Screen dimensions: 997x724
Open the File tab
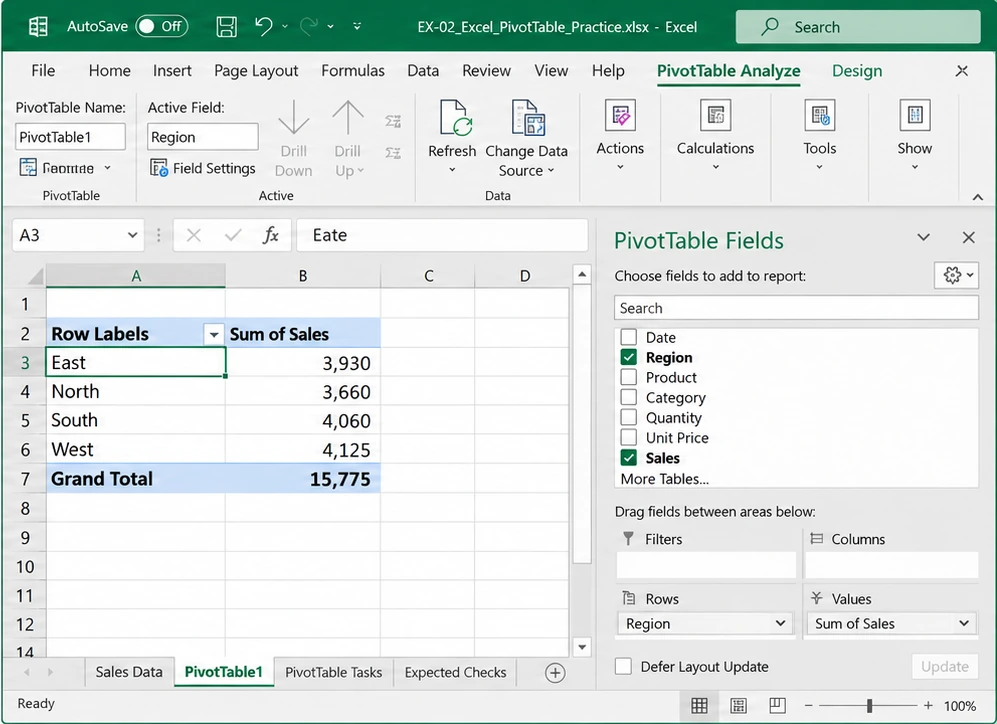[43, 71]
